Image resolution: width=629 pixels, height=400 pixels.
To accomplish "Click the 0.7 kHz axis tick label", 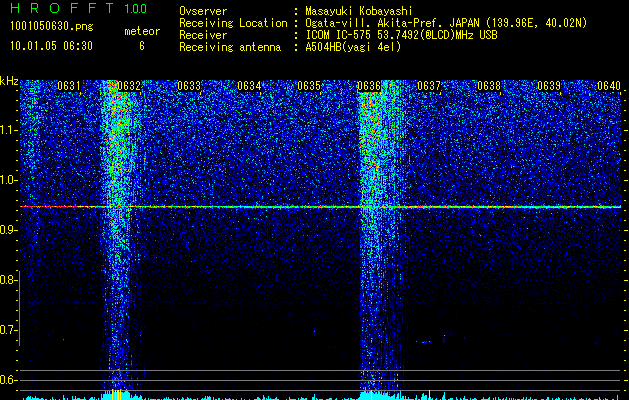I will click(8, 330).
